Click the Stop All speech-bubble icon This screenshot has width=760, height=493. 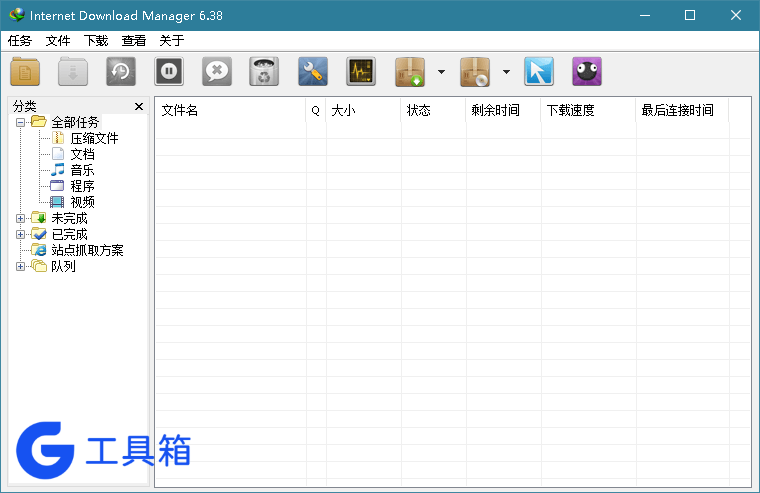[x=217, y=72]
